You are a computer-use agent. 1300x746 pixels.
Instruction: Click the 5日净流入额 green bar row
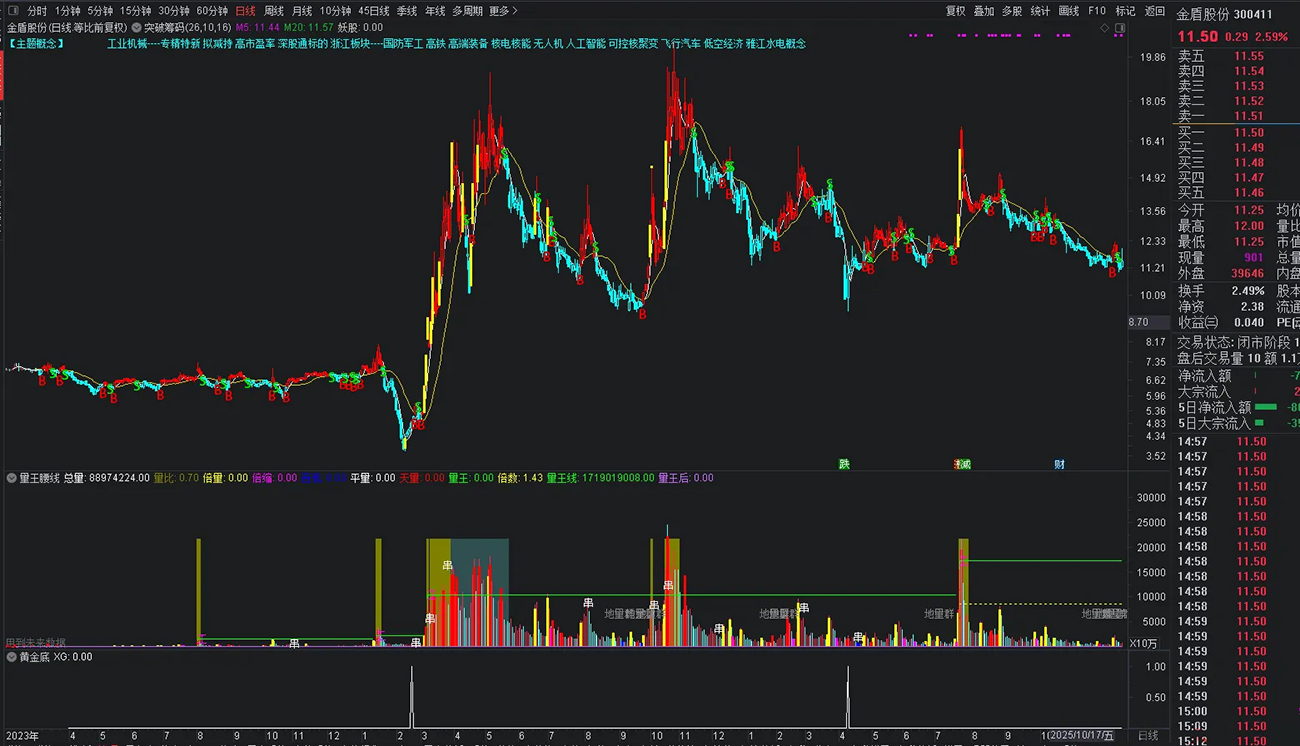click(x=1236, y=407)
